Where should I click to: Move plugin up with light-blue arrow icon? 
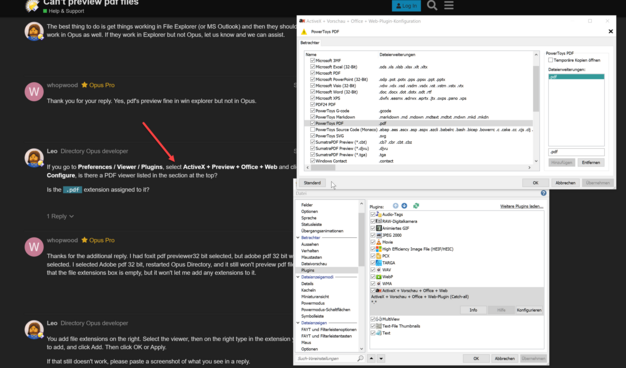(395, 206)
